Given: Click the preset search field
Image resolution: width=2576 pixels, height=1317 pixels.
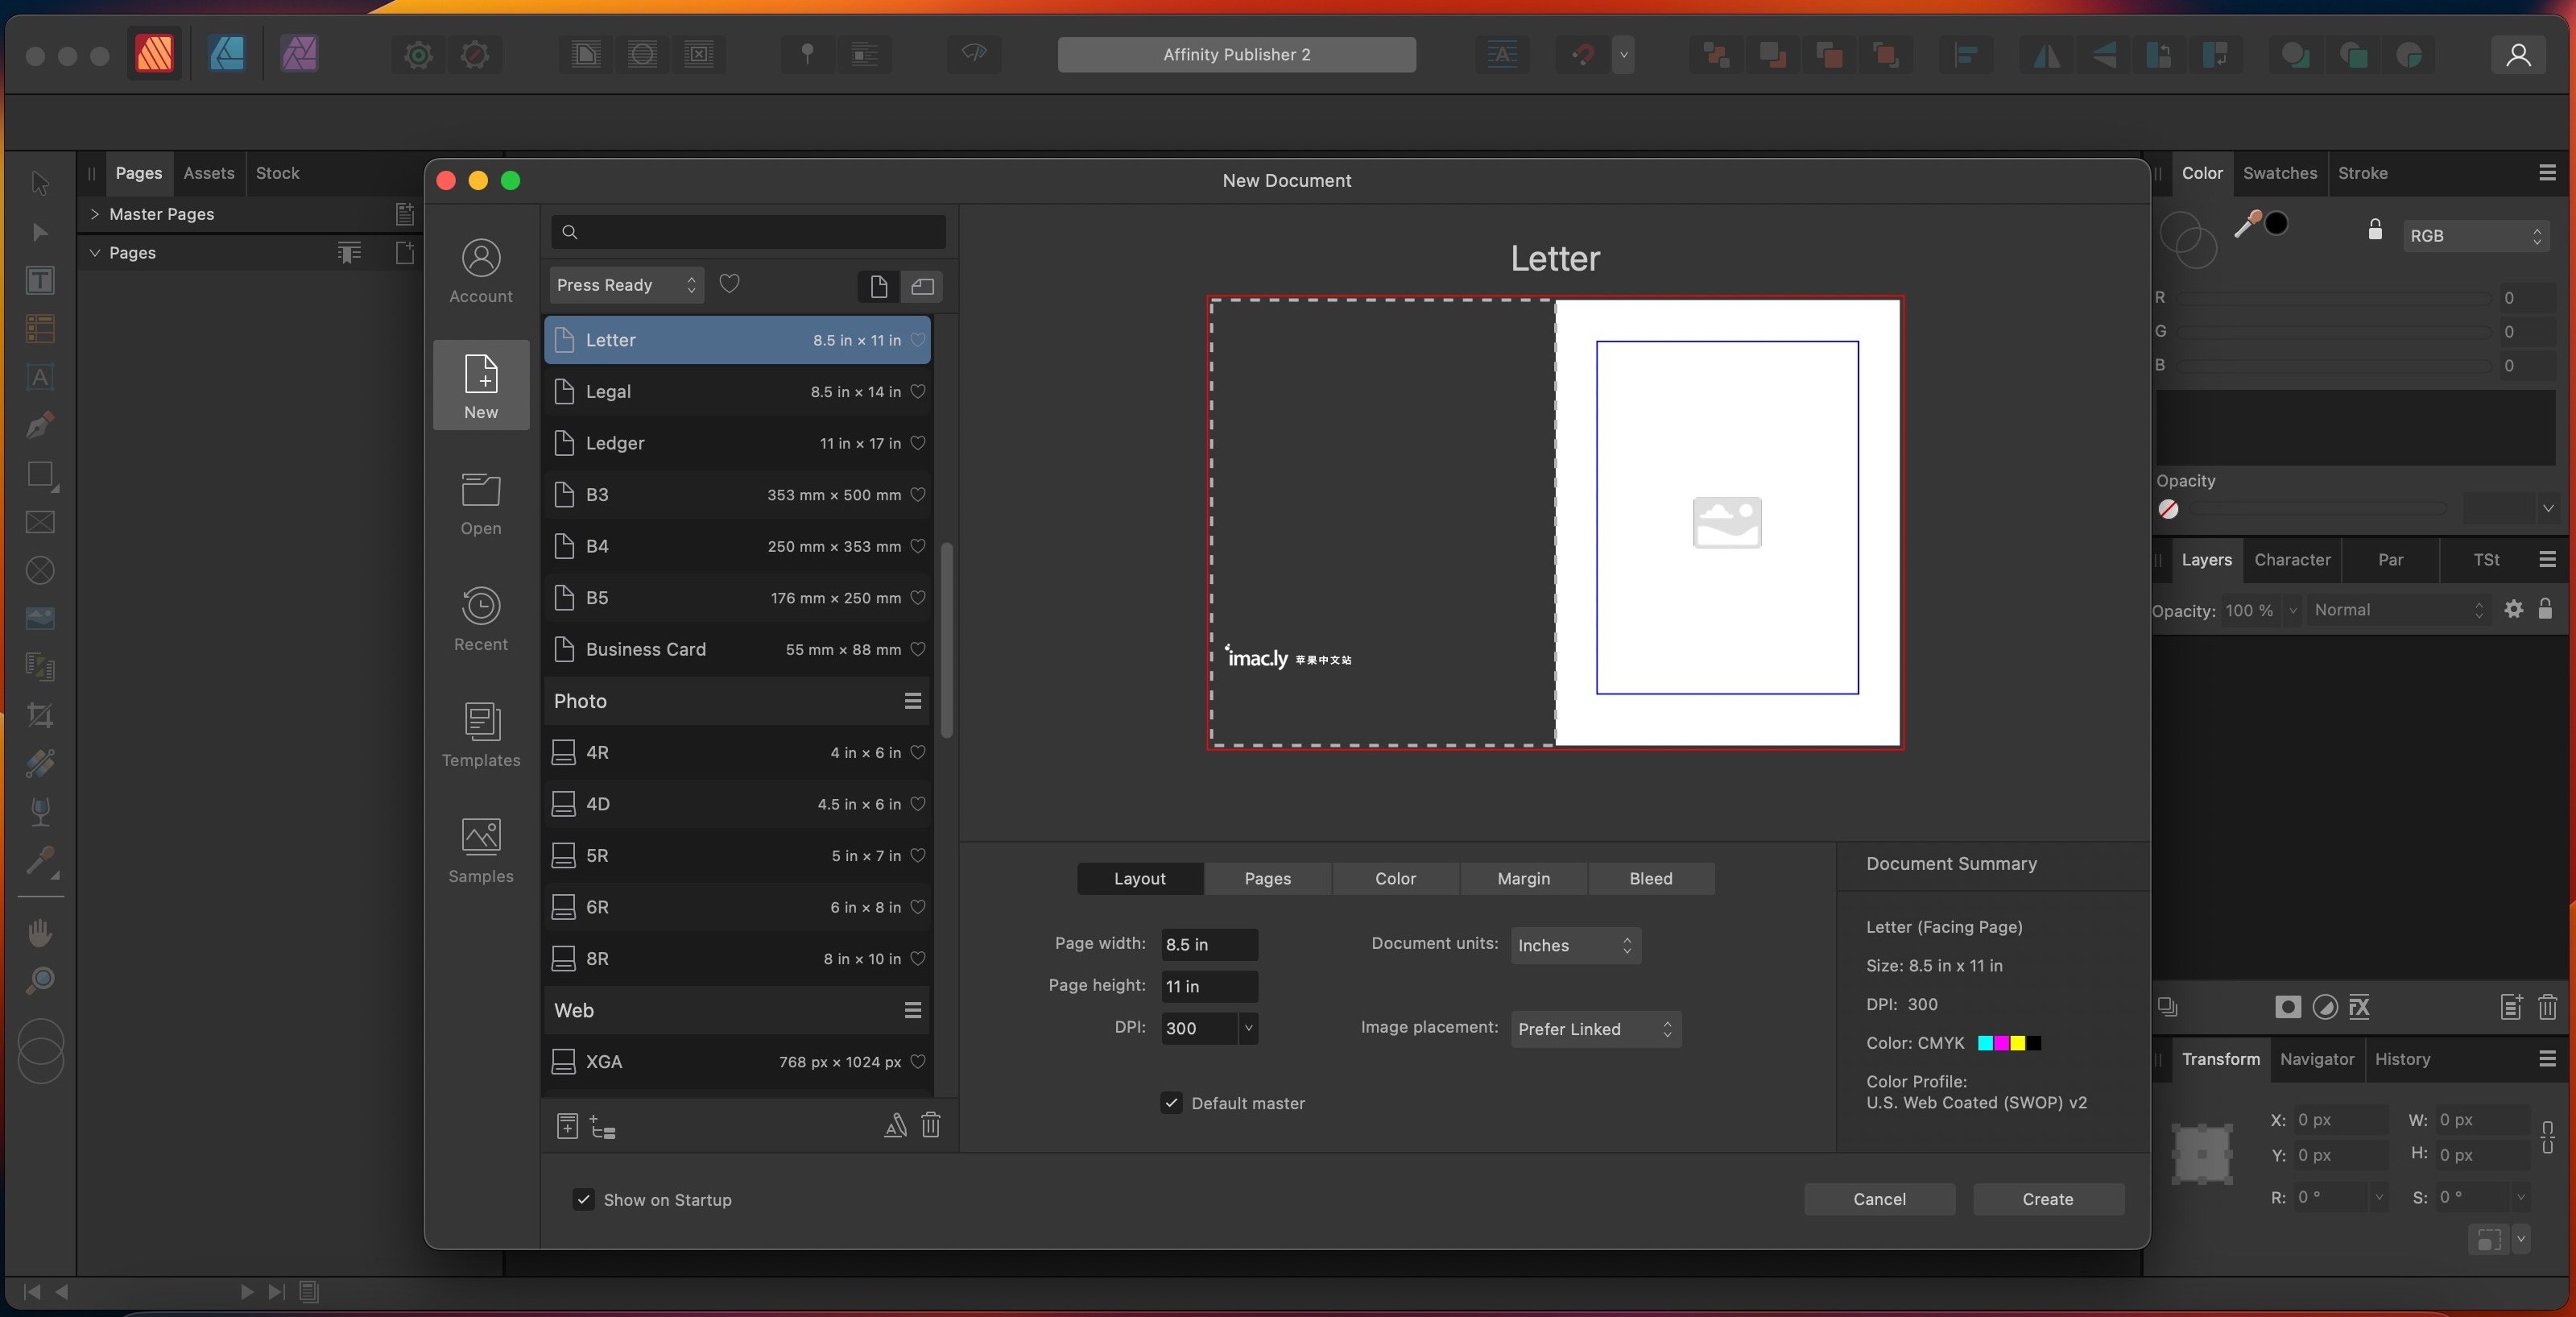Looking at the screenshot, I should tap(748, 232).
